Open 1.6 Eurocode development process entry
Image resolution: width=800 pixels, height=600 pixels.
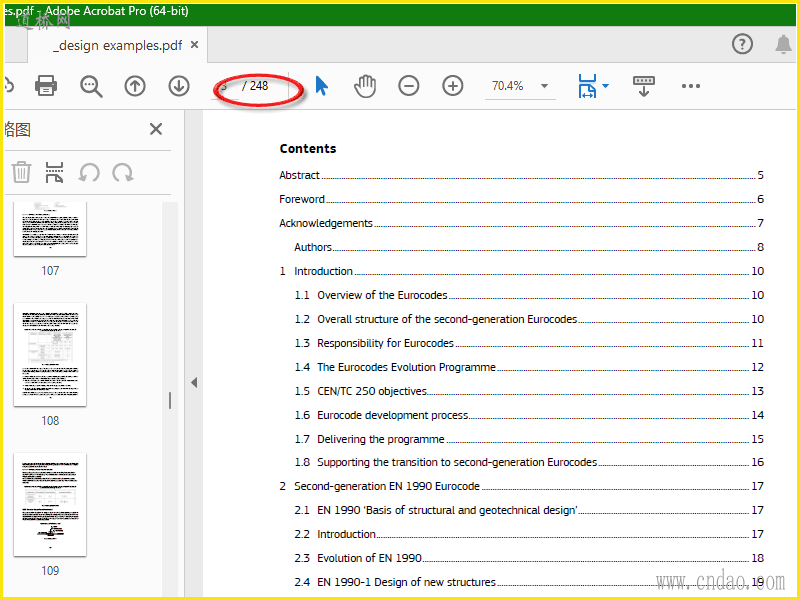[x=529, y=415]
